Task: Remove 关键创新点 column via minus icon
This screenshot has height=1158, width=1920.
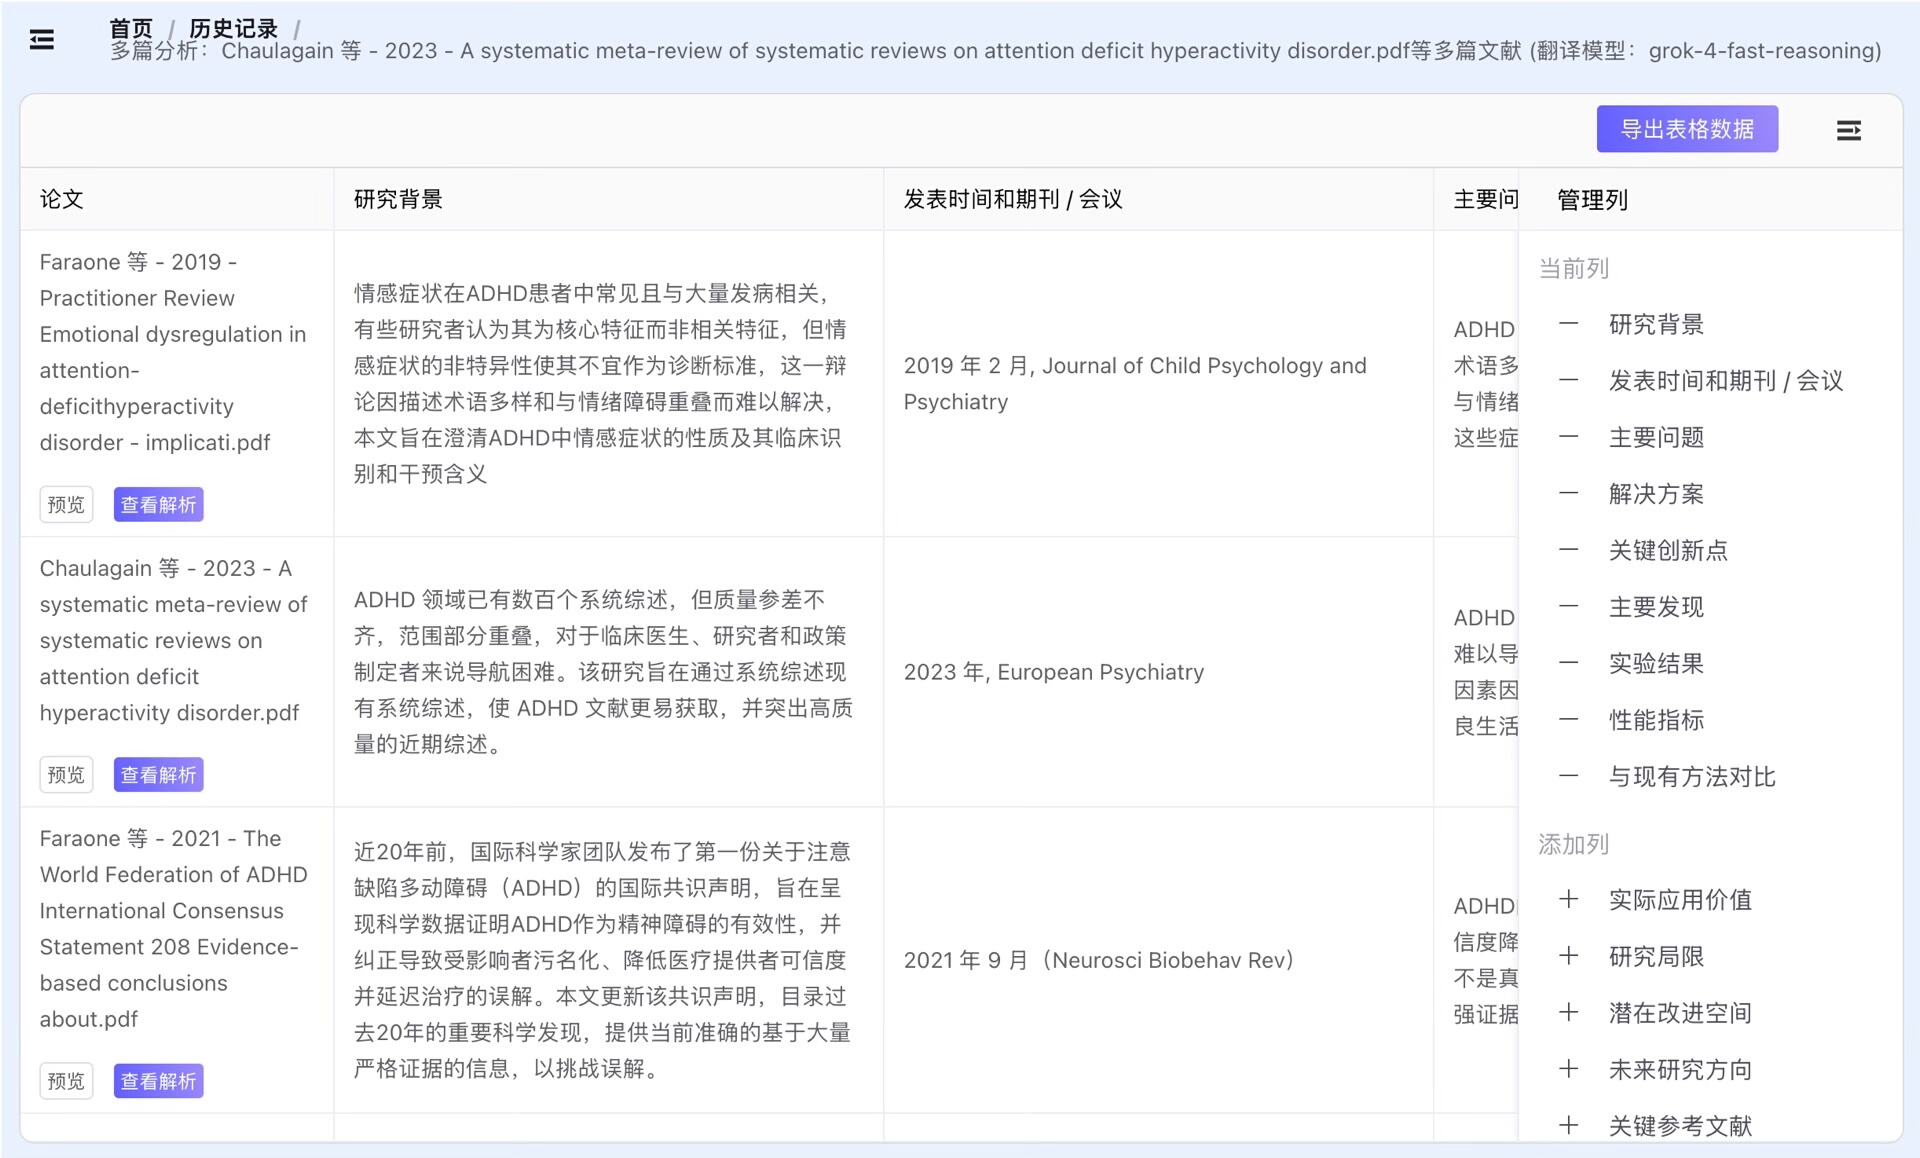Action: tap(1568, 550)
